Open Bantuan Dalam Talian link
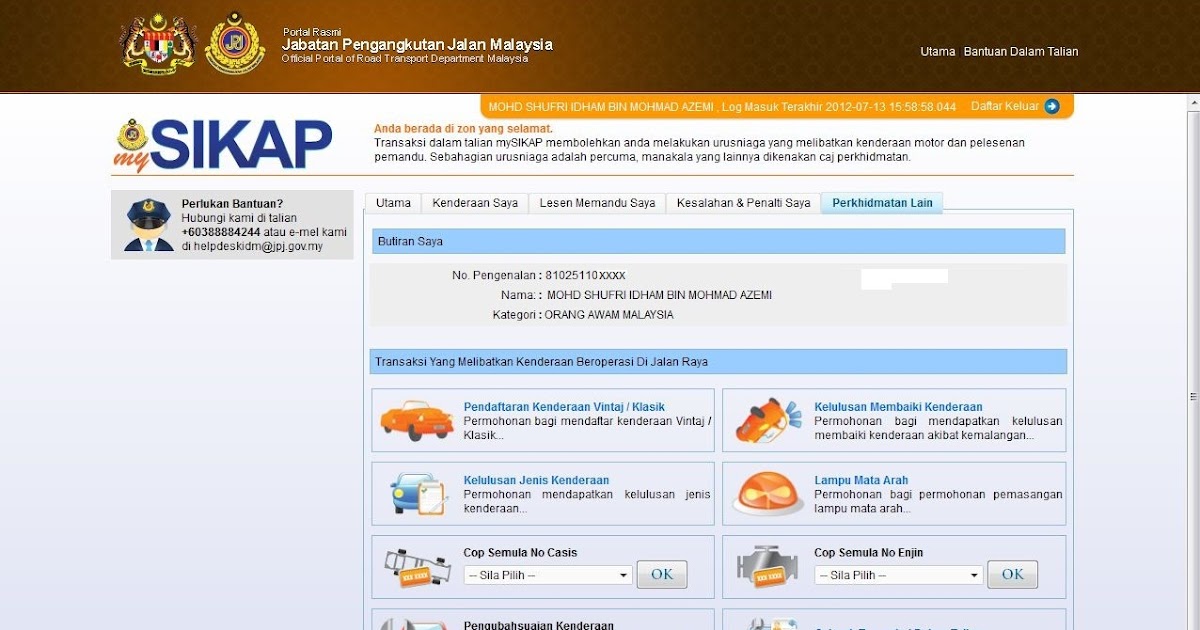This screenshot has height=630, width=1200. (1021, 52)
